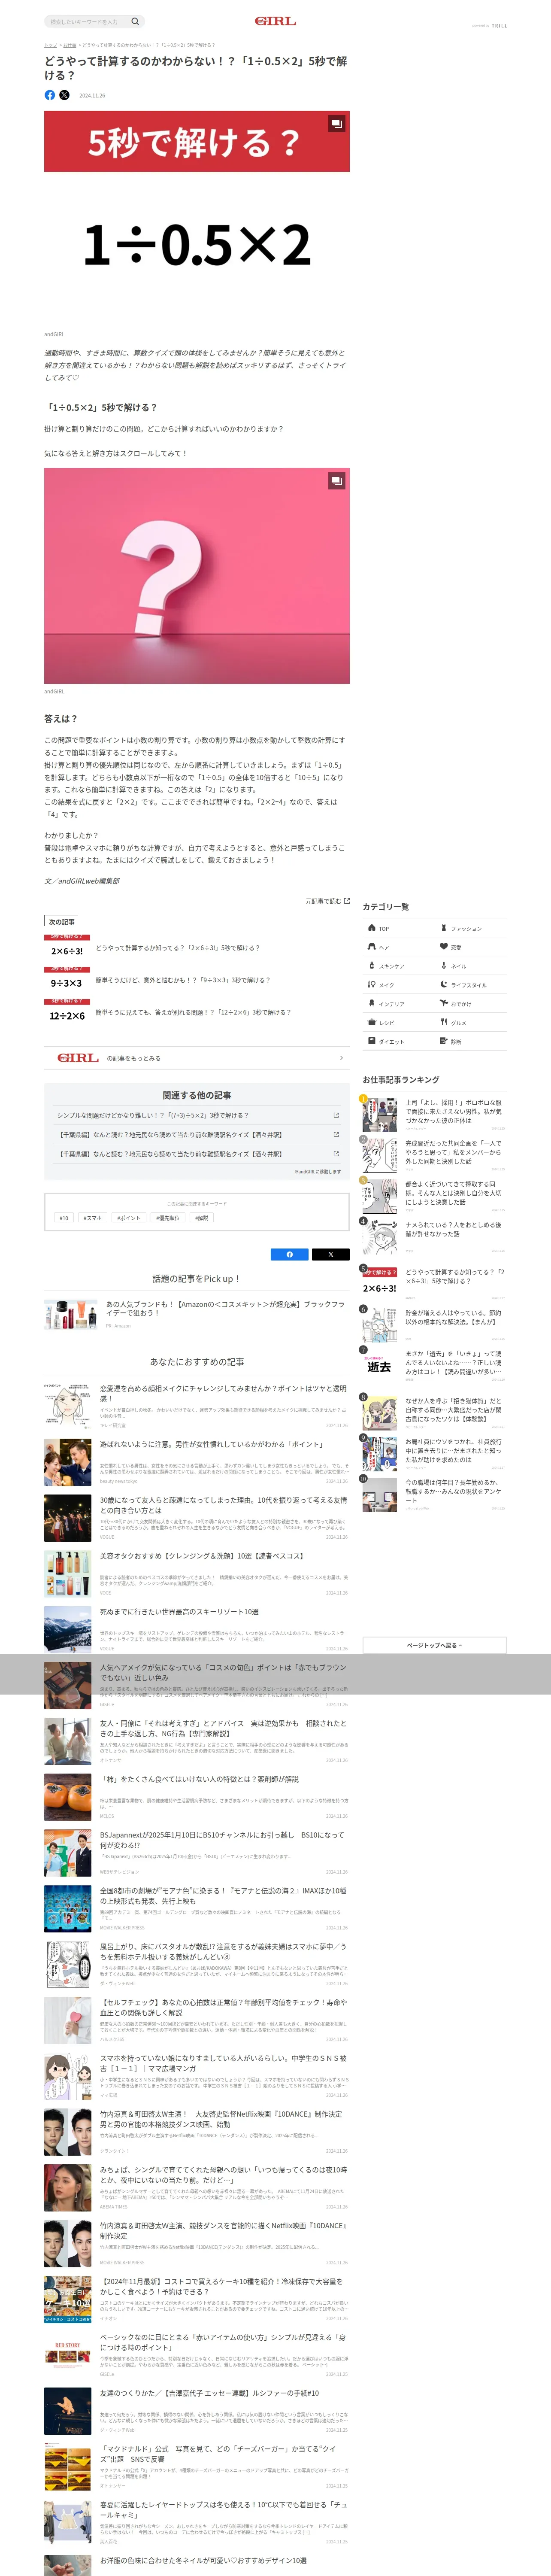Click the 恋愛 heart icon
Screen dimensions: 551x2576
click(444, 947)
